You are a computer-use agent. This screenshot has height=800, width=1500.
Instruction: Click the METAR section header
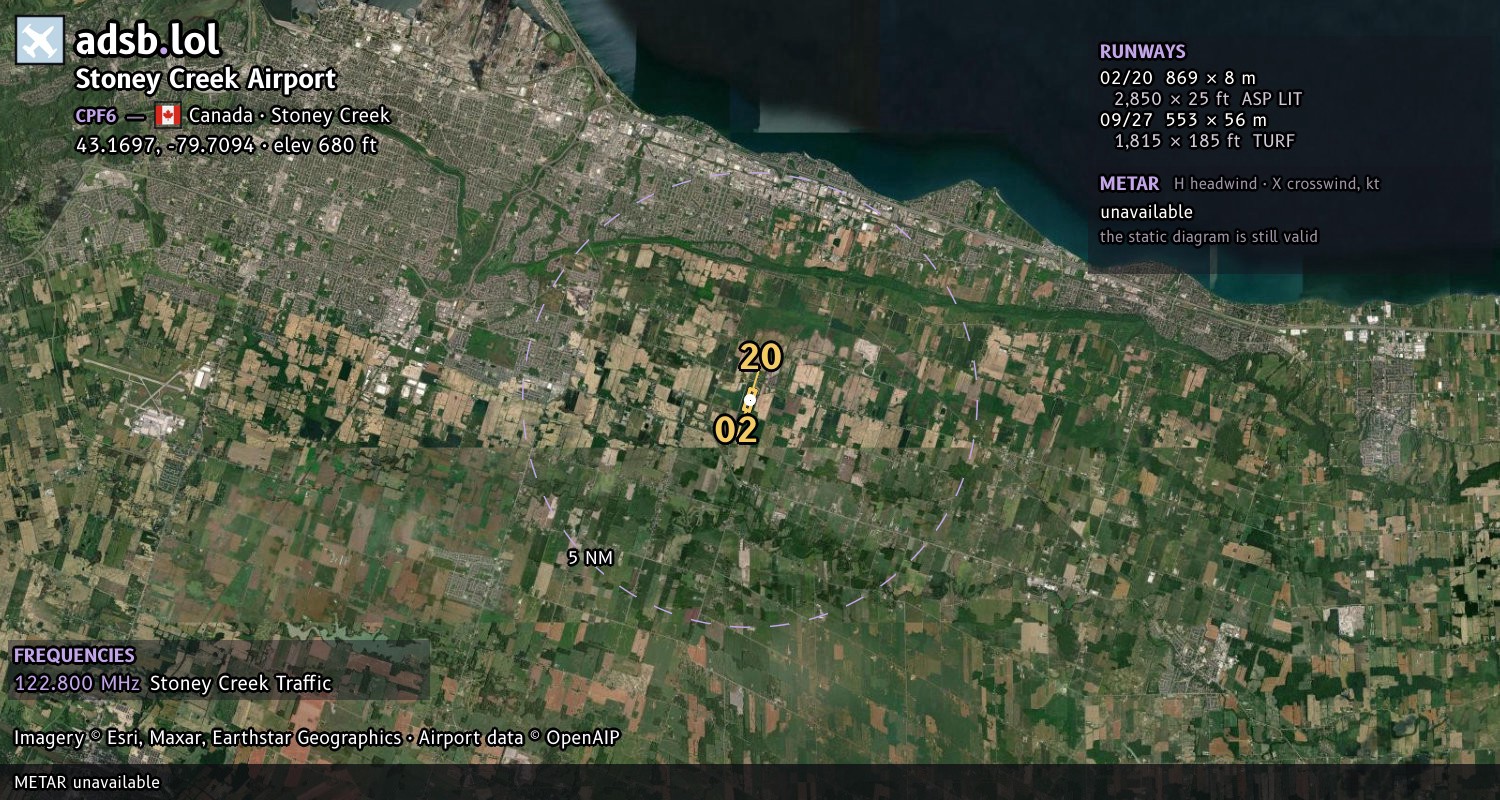click(1129, 184)
